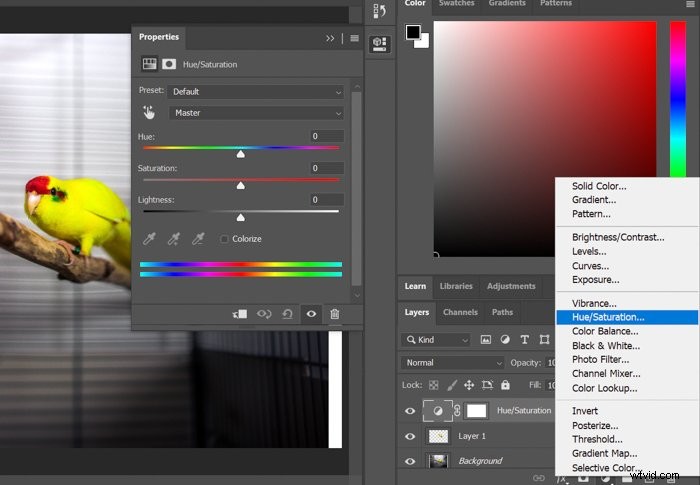Open the Master channel dropdown
700x485 pixels.
point(256,113)
